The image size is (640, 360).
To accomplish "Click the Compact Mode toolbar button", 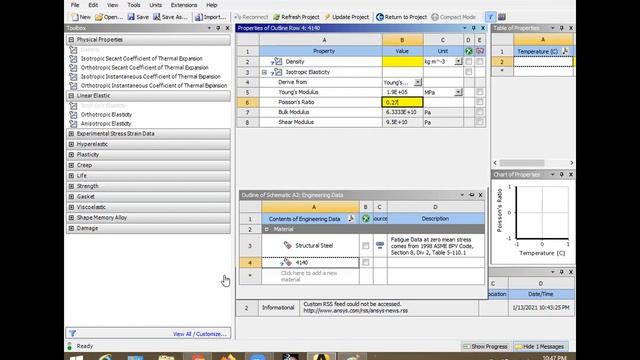I will click(x=454, y=17).
